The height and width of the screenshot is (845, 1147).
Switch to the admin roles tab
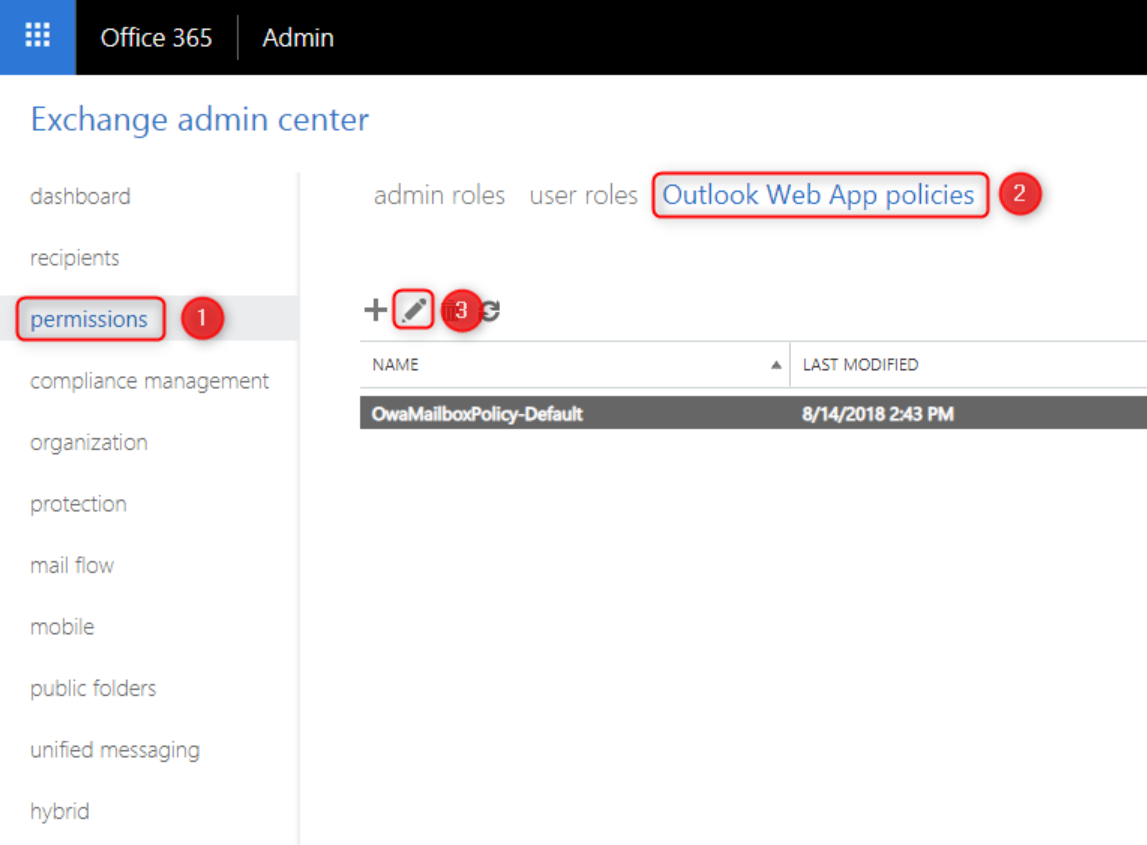point(439,195)
